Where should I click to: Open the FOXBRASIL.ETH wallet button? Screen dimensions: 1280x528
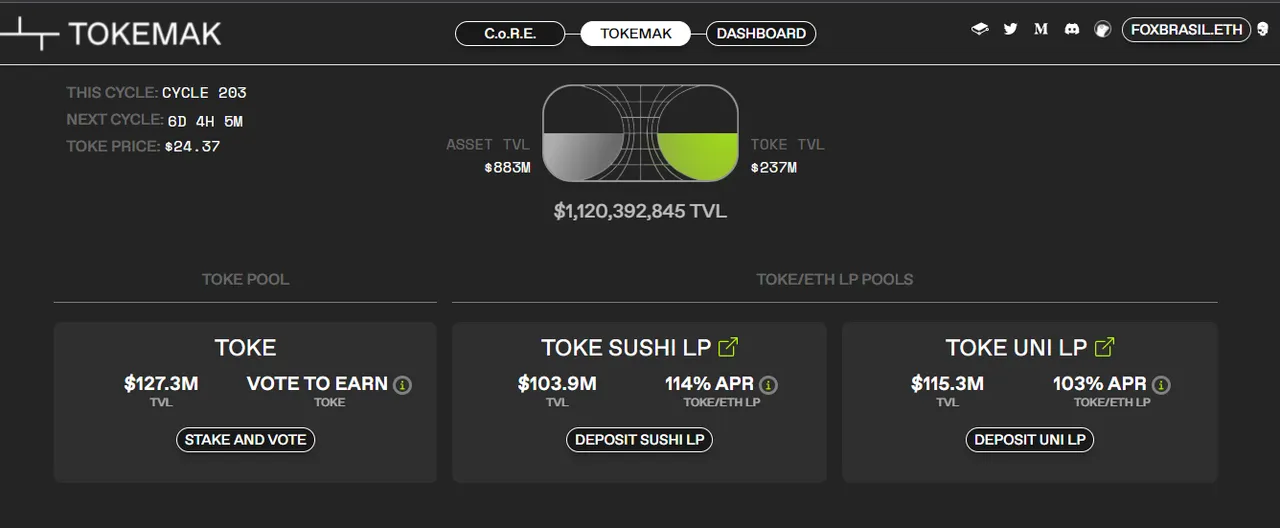pyautogui.click(x=1187, y=29)
